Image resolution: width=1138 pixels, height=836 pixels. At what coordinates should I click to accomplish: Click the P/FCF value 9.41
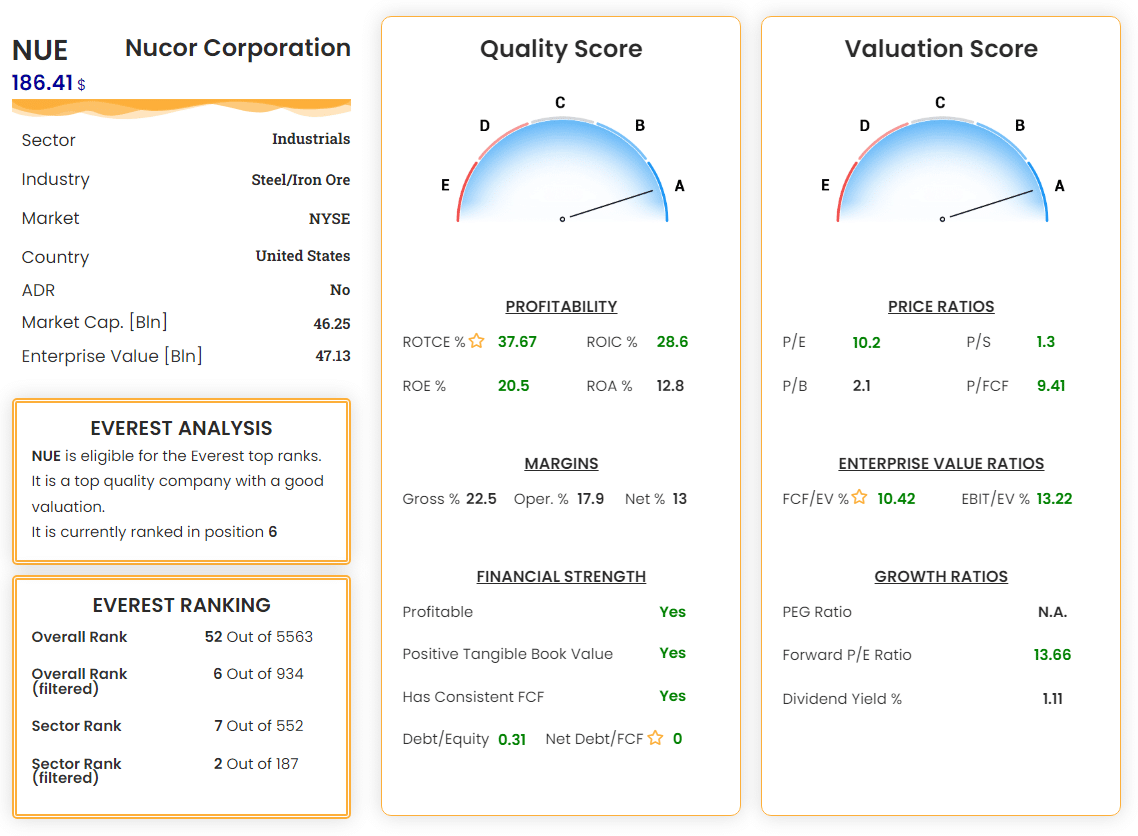click(x=1051, y=386)
